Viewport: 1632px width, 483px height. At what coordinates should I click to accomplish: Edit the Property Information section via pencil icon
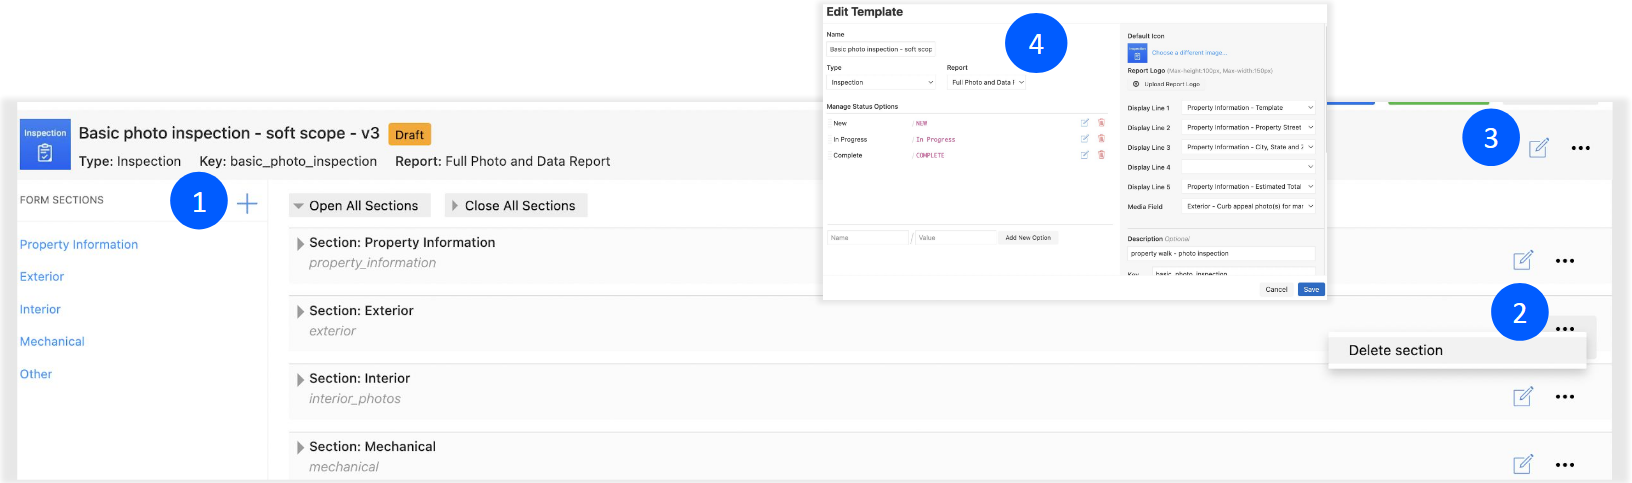(1522, 261)
